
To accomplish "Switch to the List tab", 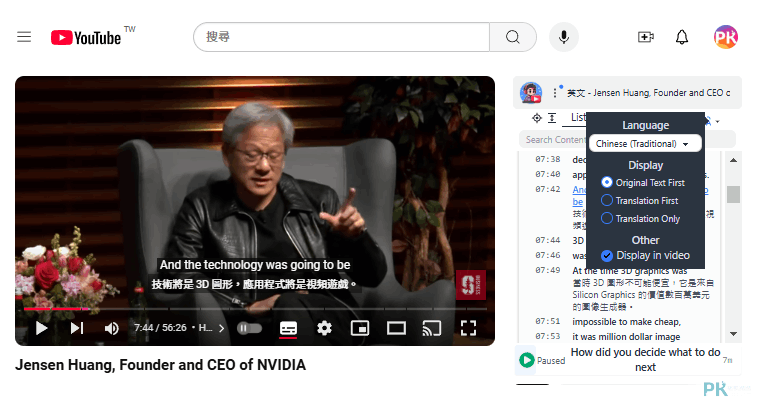I will click(x=577, y=117).
